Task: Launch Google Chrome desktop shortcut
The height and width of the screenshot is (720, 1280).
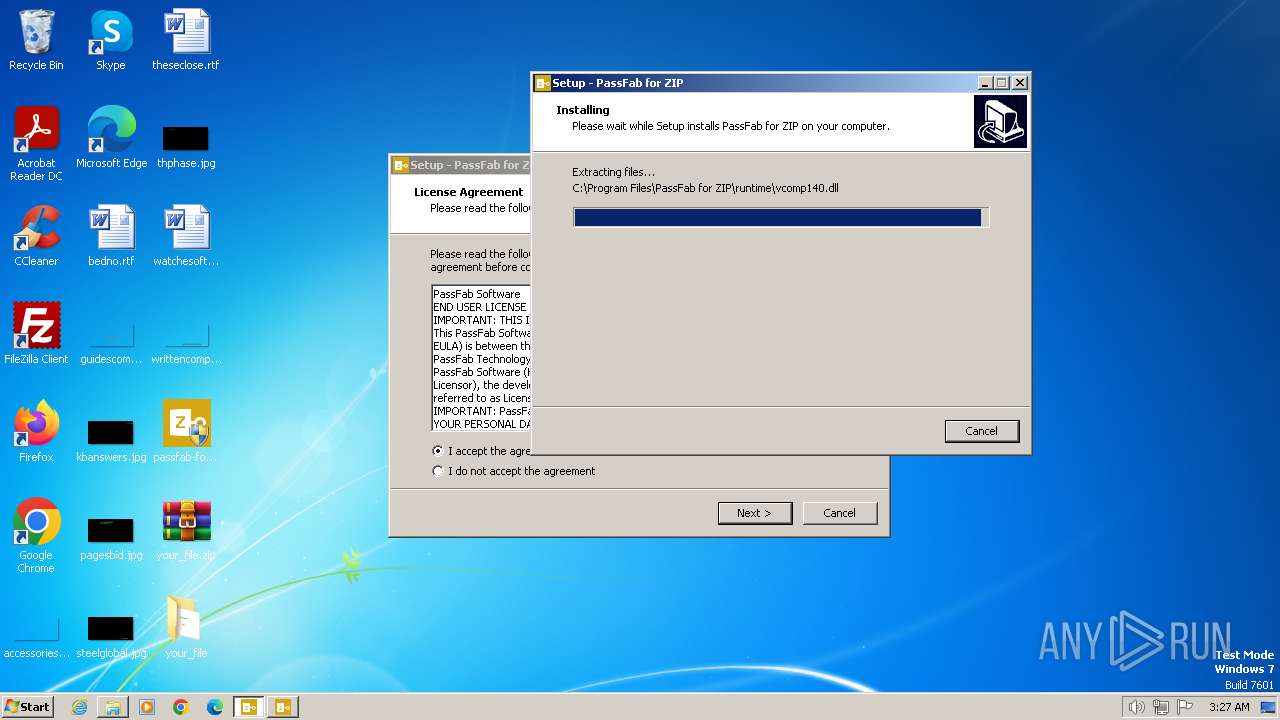Action: (x=36, y=536)
